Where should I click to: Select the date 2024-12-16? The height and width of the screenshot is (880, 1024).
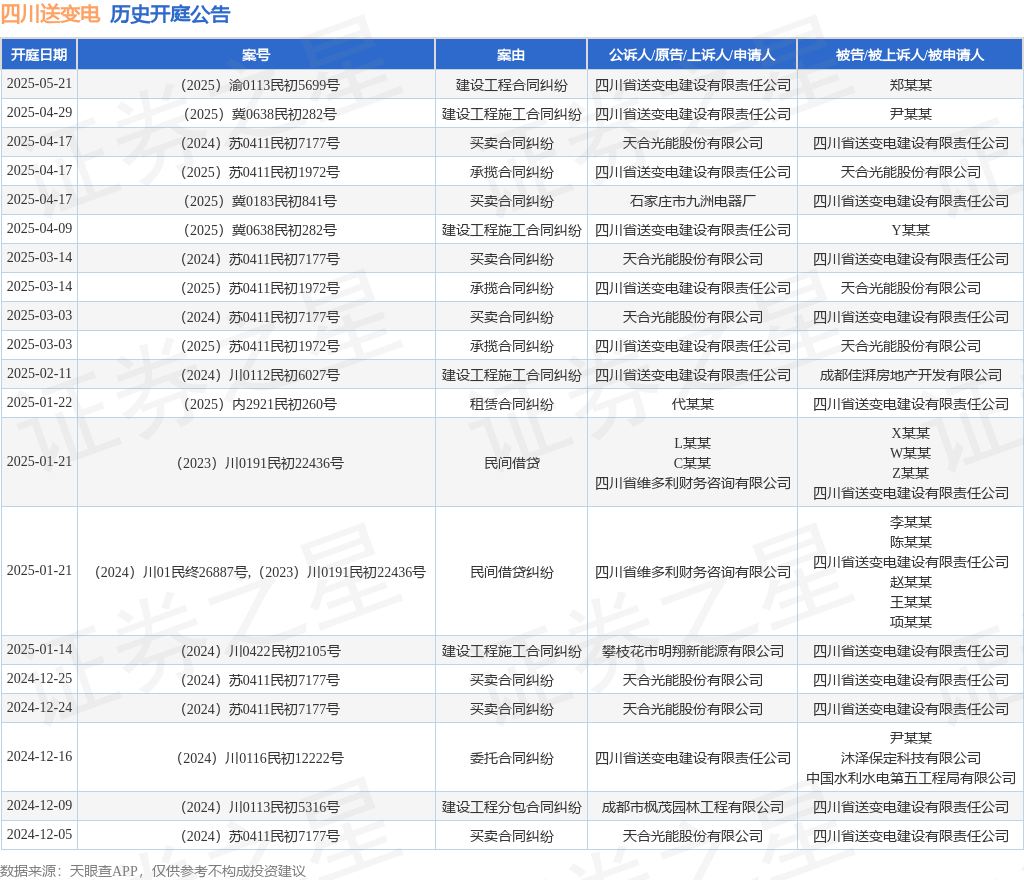point(39,757)
